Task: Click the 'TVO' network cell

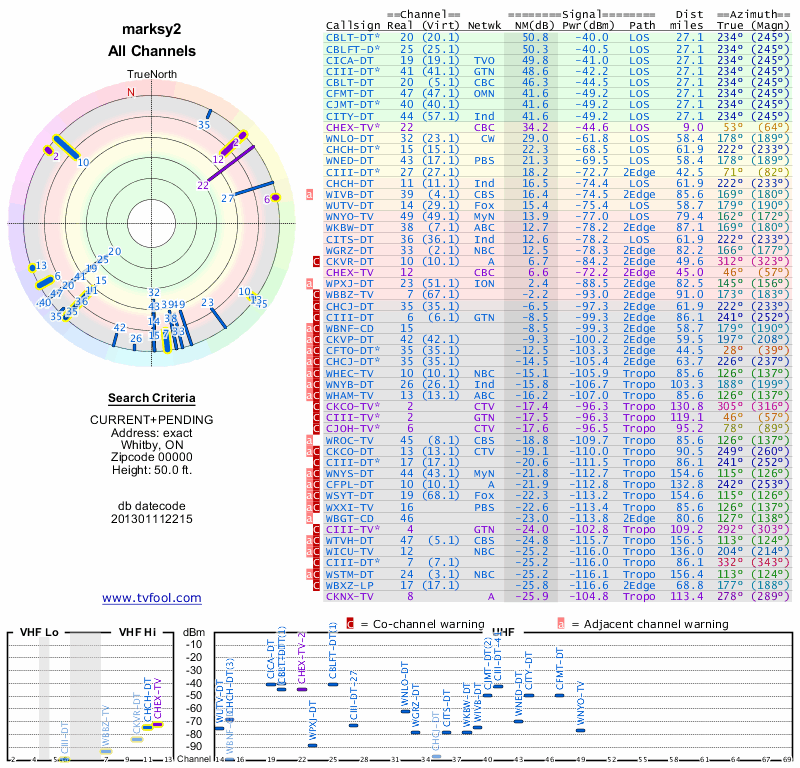Action: pyautogui.click(x=484, y=60)
